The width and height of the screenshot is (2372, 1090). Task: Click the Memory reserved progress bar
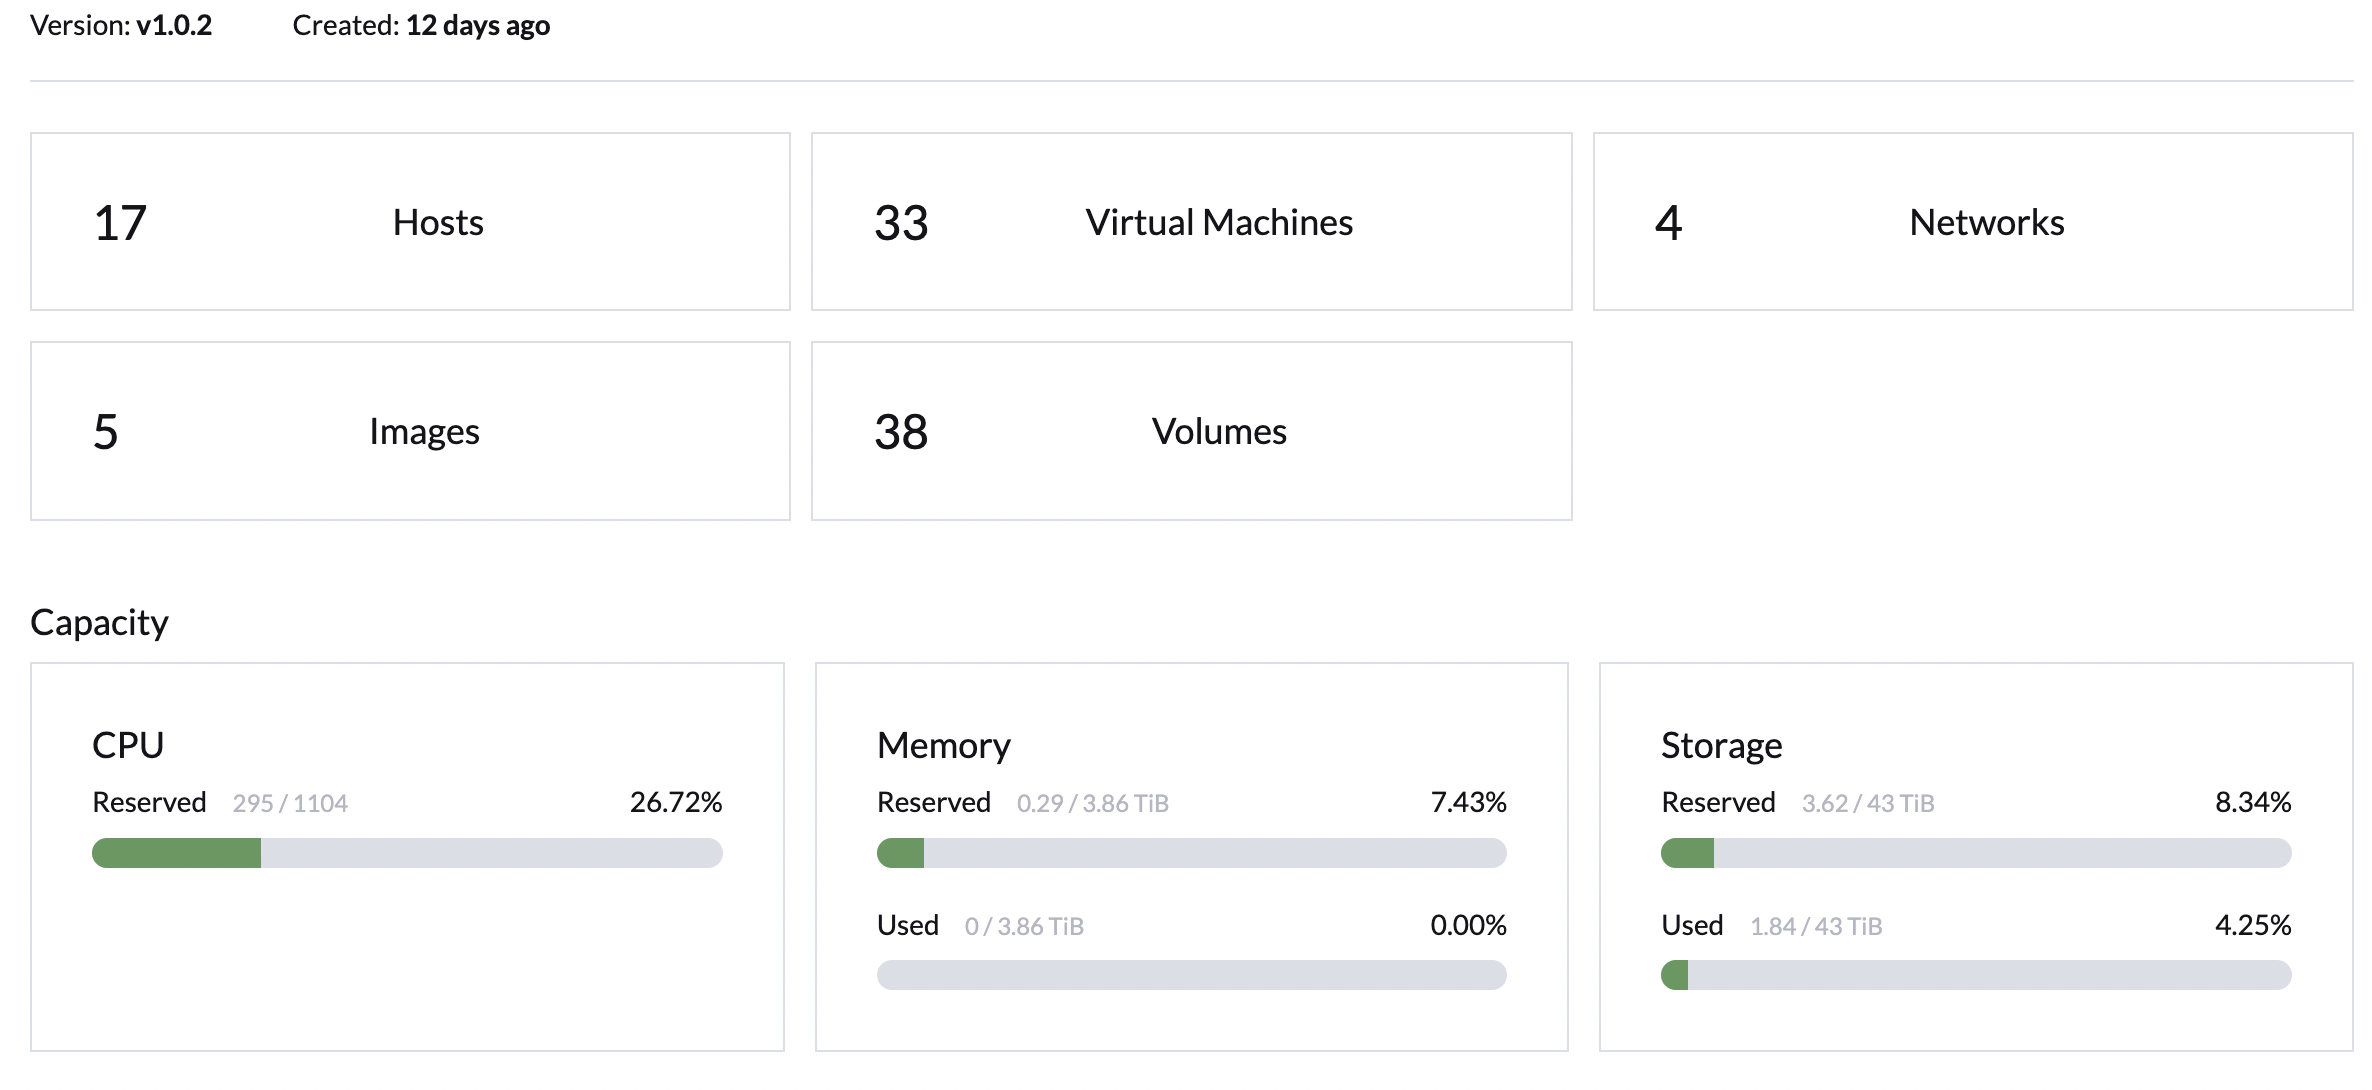pos(1191,853)
